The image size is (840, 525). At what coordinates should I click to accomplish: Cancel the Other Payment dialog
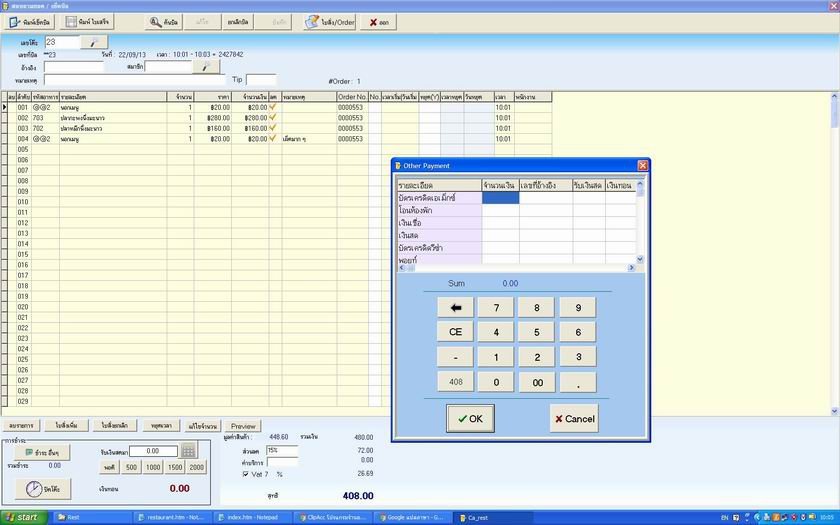point(573,418)
